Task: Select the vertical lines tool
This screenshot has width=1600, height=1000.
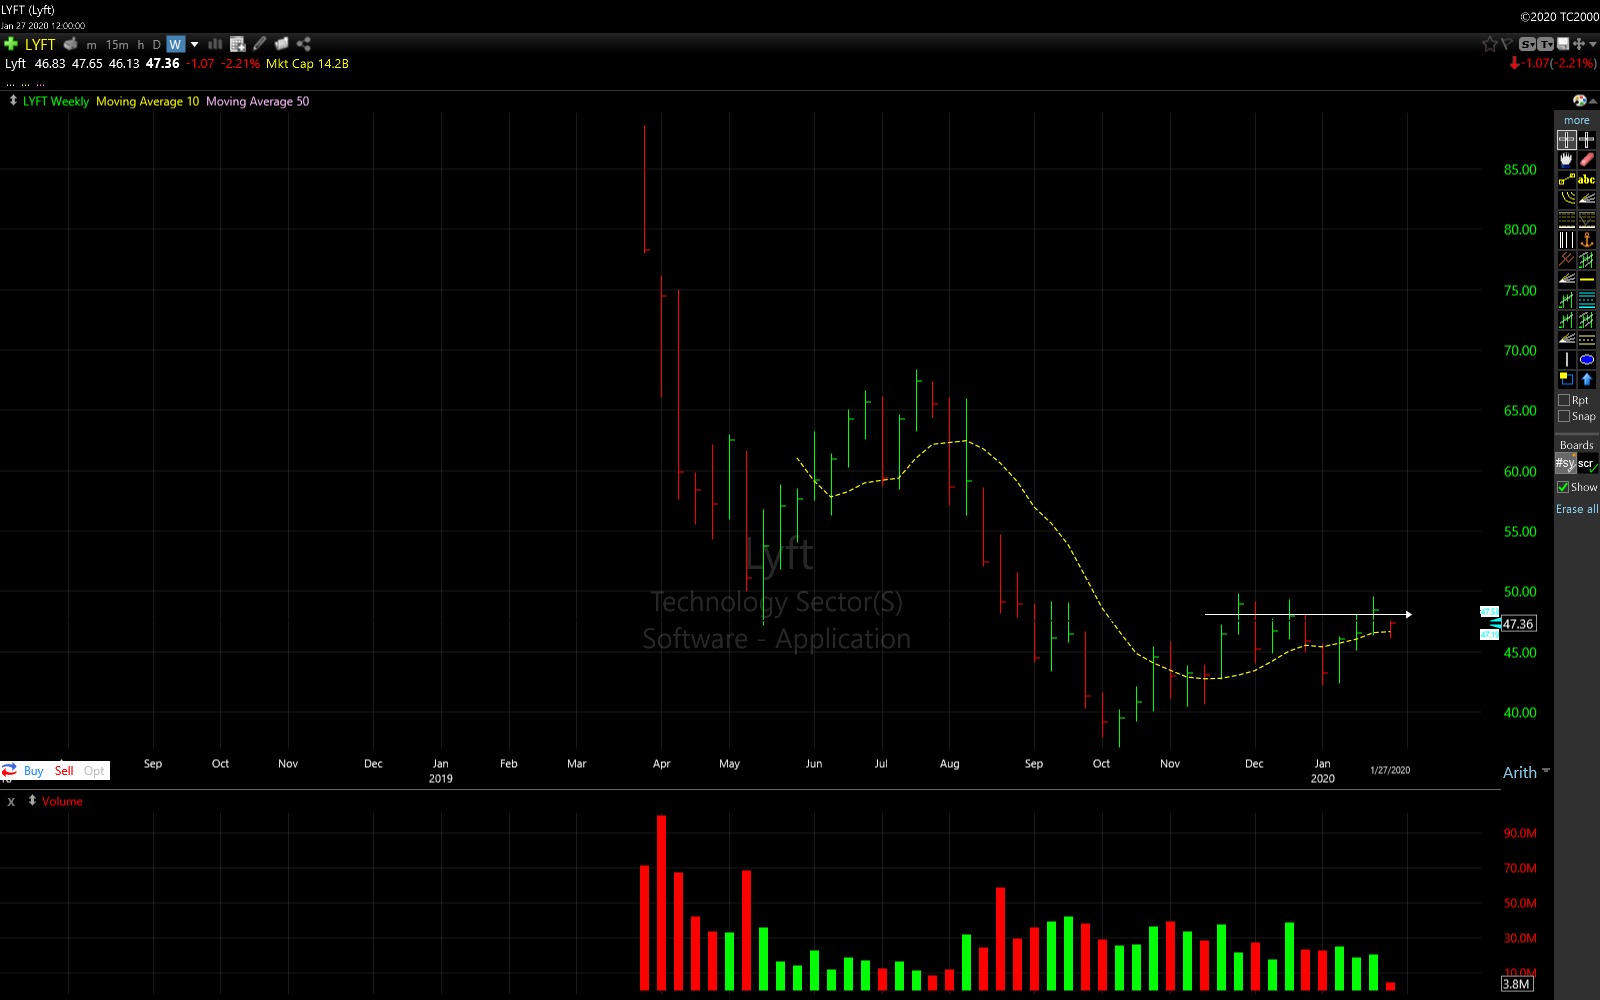Action: click(1566, 240)
